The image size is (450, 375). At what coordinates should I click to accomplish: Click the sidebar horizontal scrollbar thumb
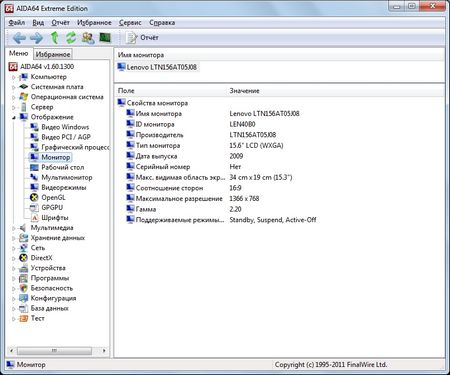tap(54, 351)
